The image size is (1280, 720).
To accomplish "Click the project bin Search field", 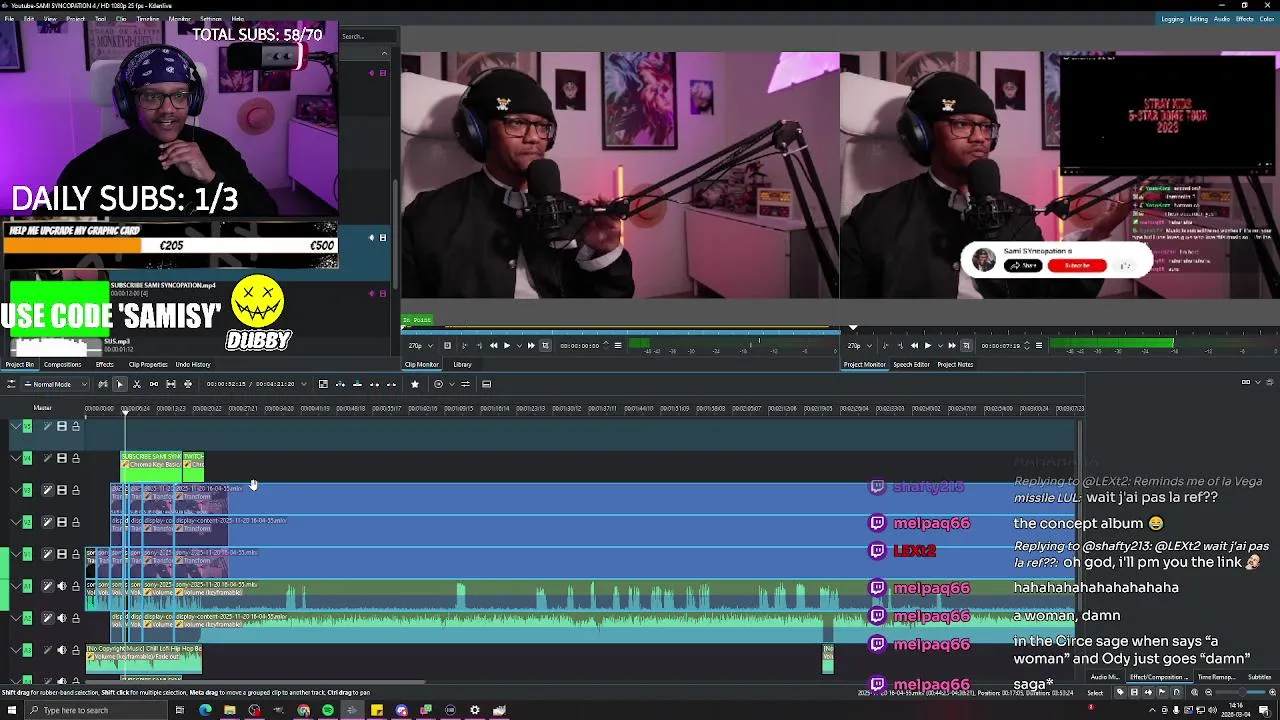I will tap(368, 37).
